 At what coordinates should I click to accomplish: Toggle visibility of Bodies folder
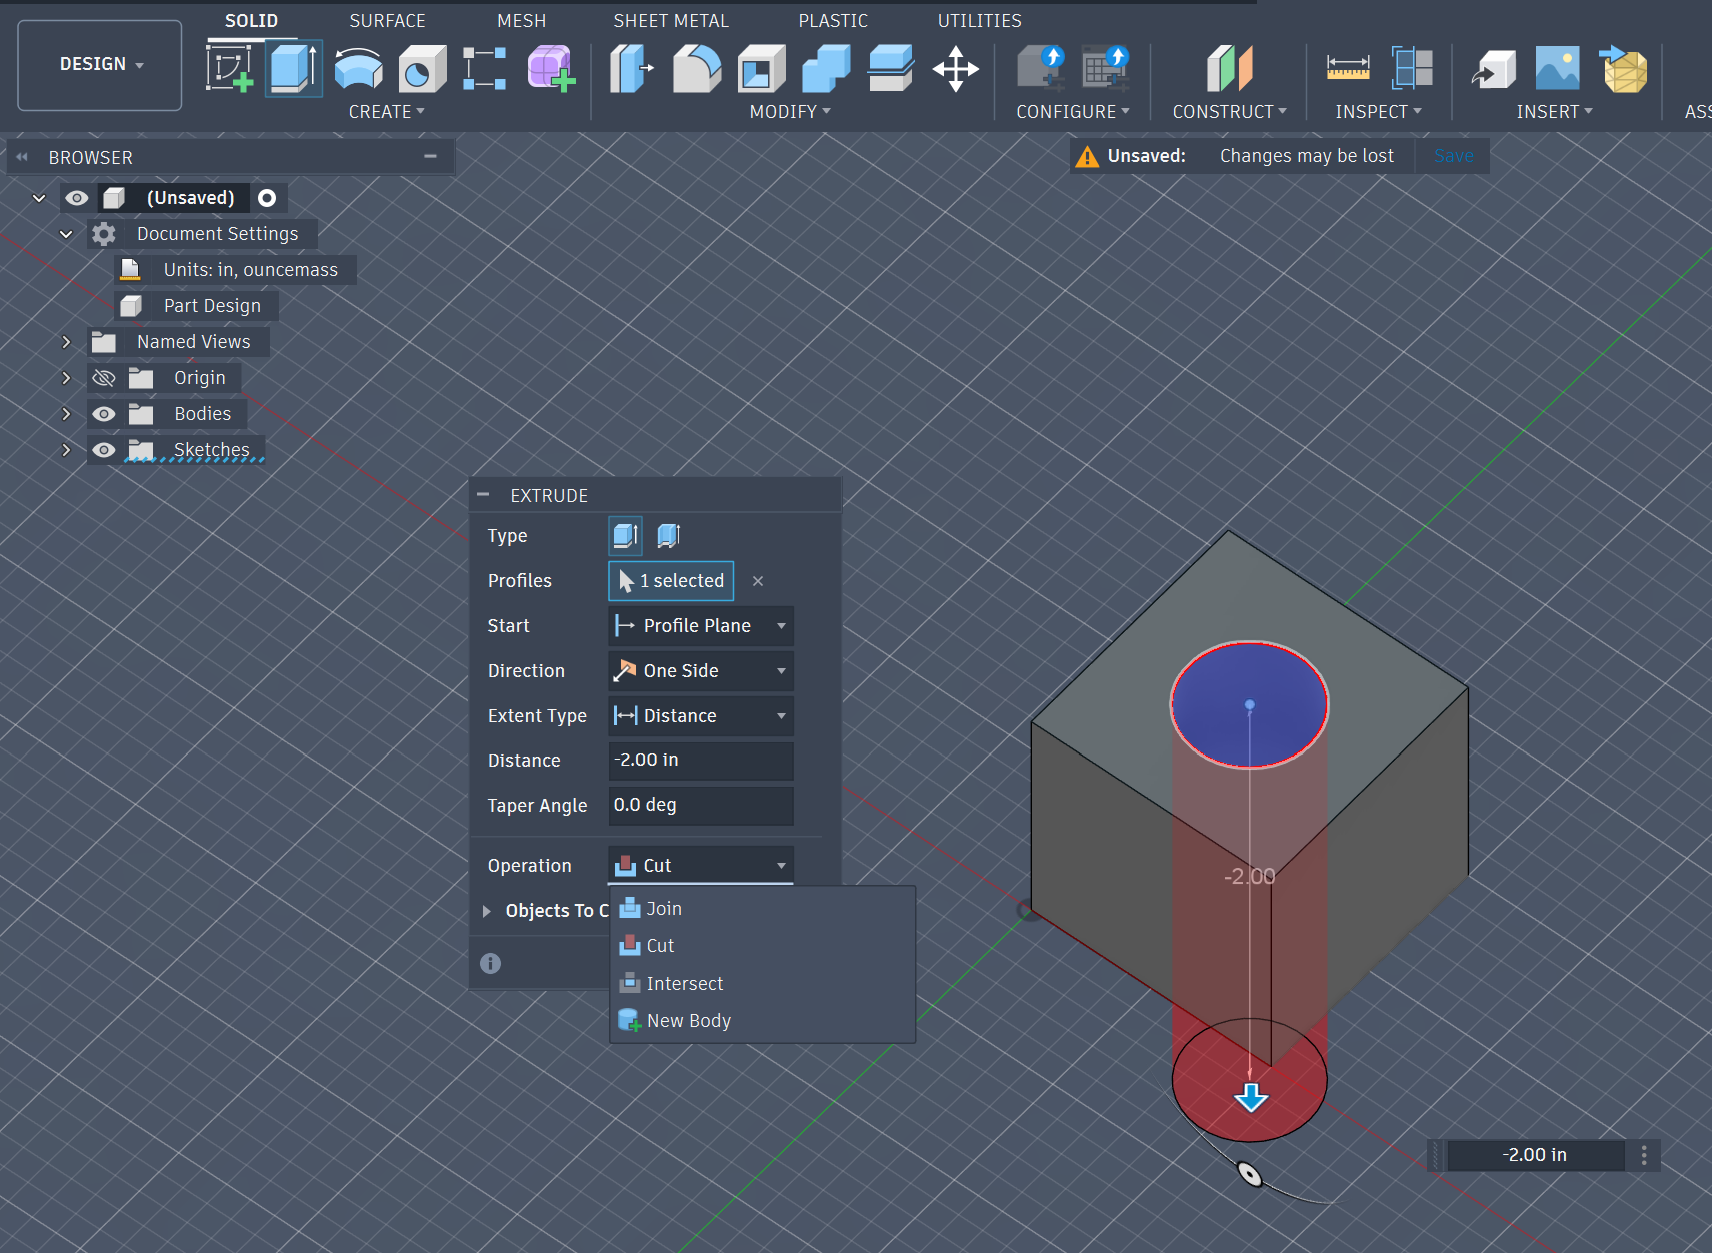[104, 414]
